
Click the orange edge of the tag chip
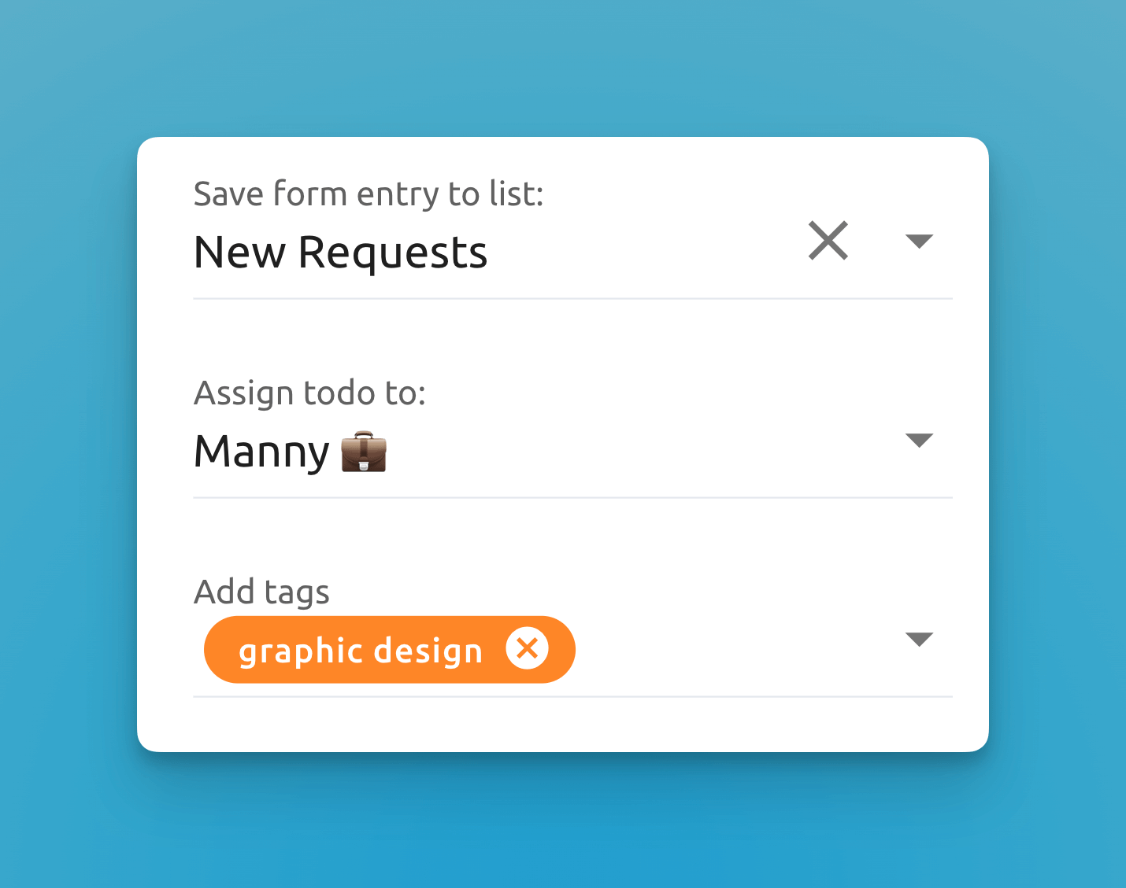(x=217, y=650)
